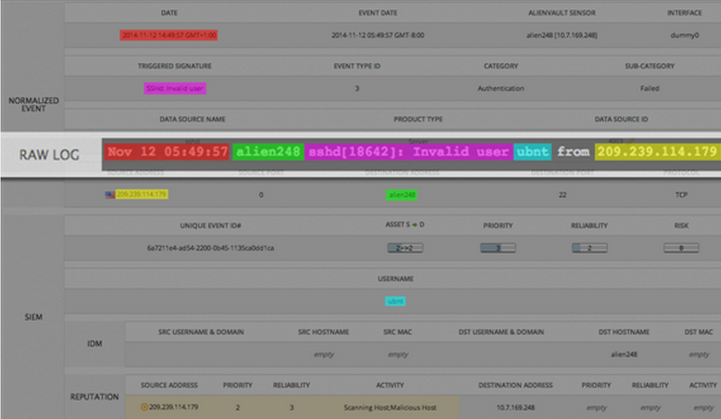Click raw log ubnt username segment

[532, 152]
